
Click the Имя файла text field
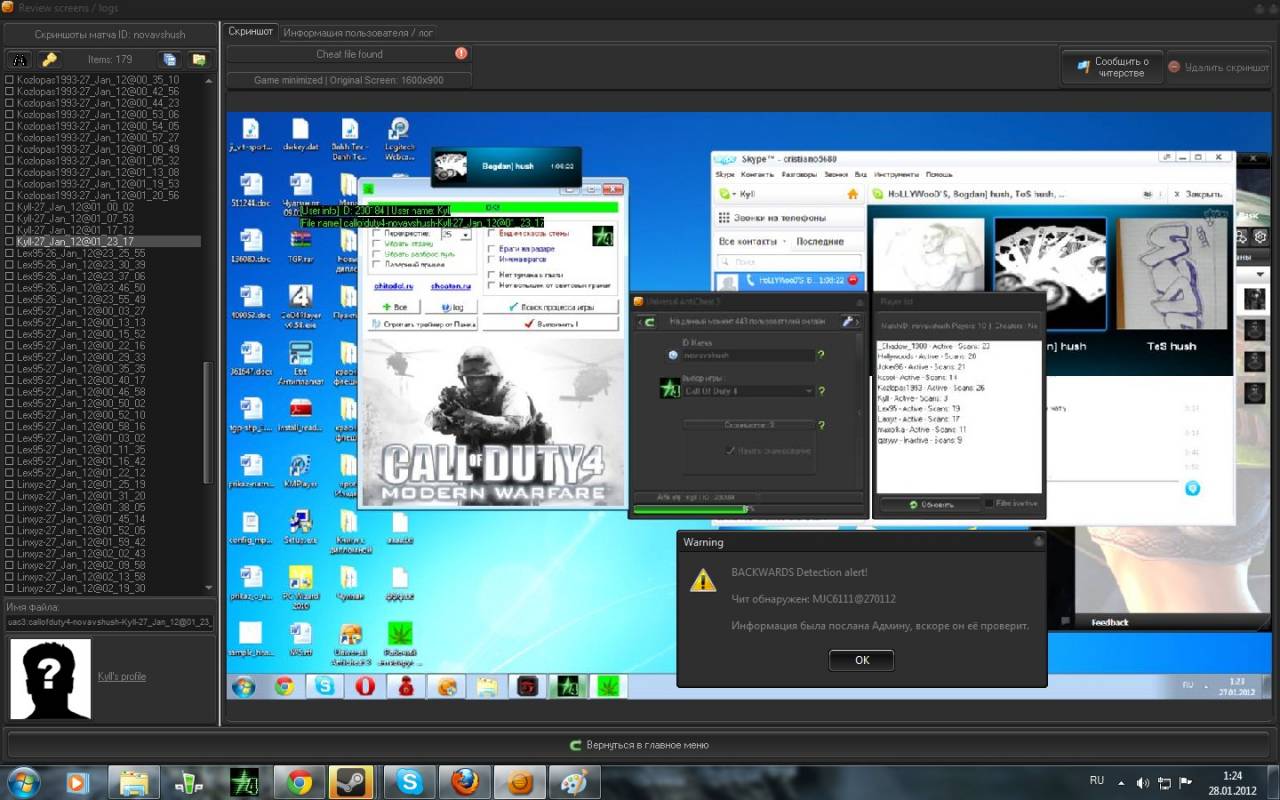109,622
